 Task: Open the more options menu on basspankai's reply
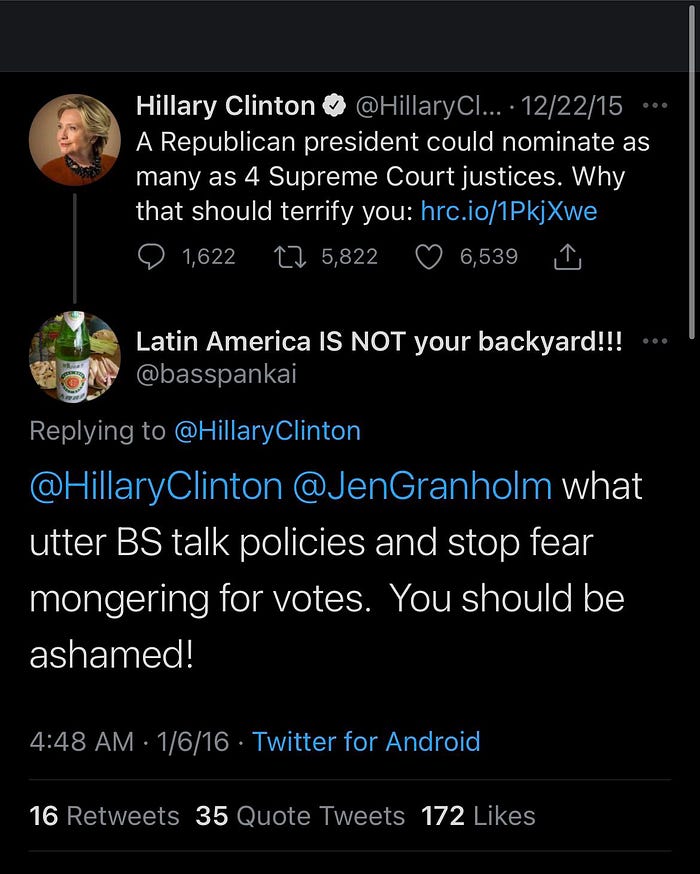[x=654, y=341]
